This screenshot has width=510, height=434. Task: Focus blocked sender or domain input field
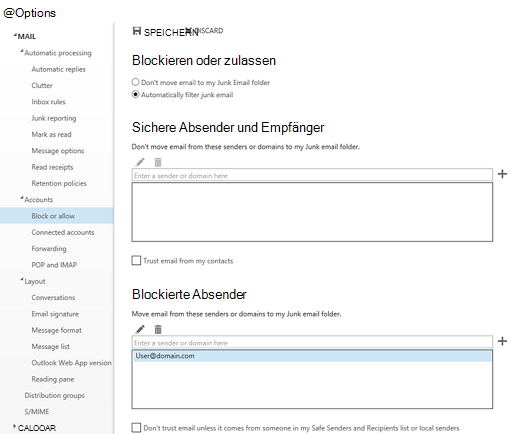[x=312, y=342]
